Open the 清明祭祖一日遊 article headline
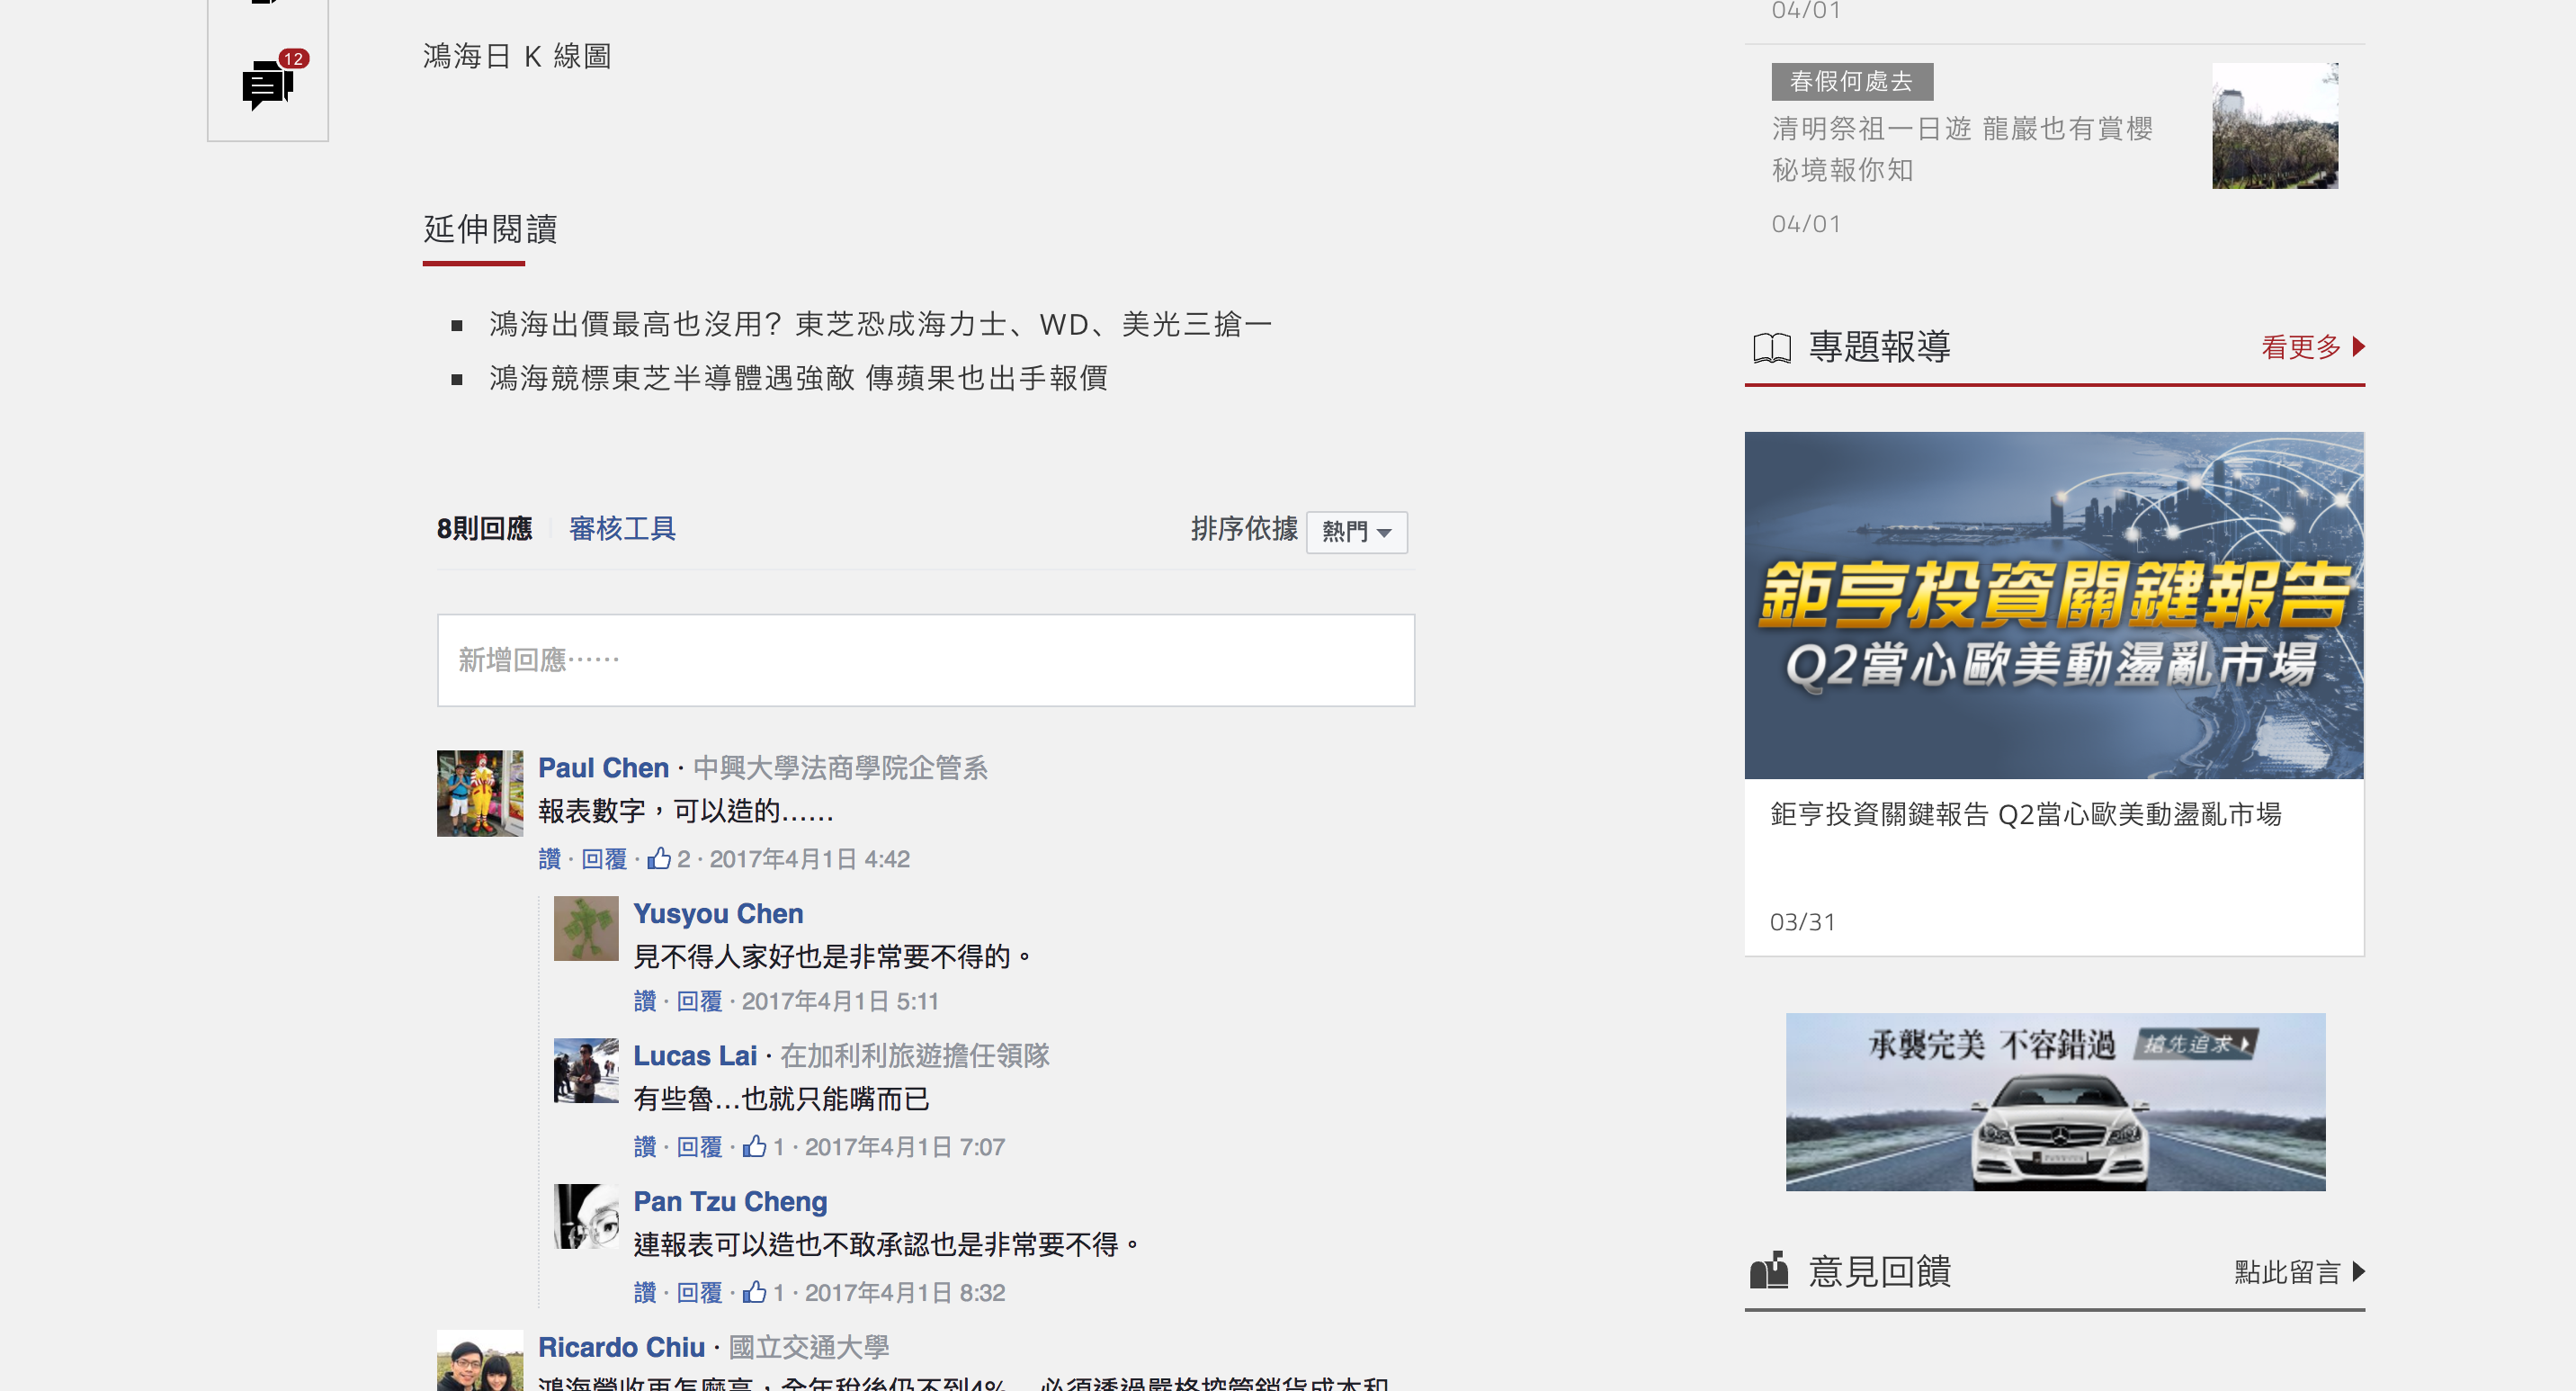Screen dimensions: 2576x1391 click(x=1961, y=149)
